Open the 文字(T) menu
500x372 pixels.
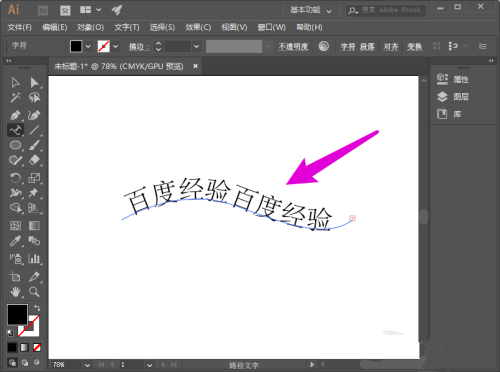tap(127, 27)
